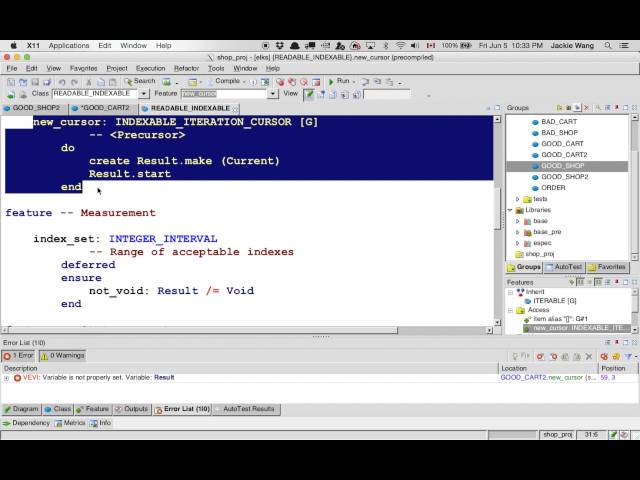Screen dimensions: 640x480
Task: Click the Feature name input field
Action: (x=224, y=94)
